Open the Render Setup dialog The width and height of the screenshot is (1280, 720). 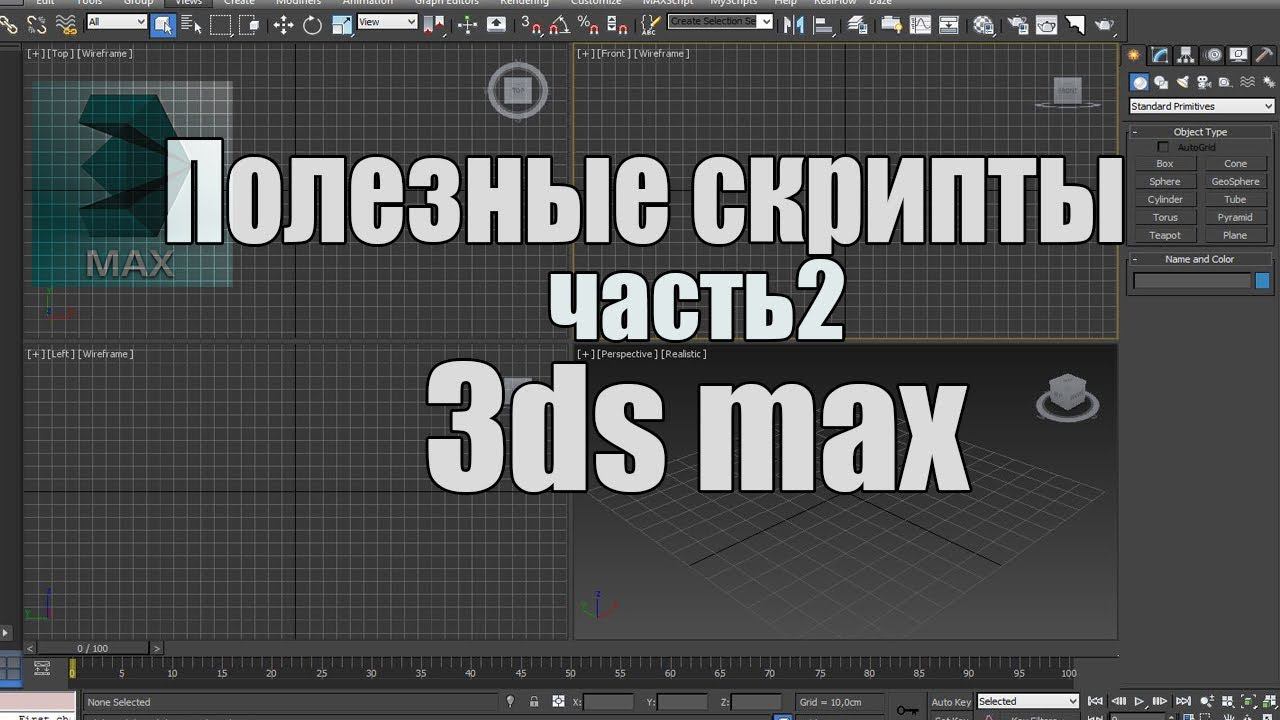[x=1016, y=23]
